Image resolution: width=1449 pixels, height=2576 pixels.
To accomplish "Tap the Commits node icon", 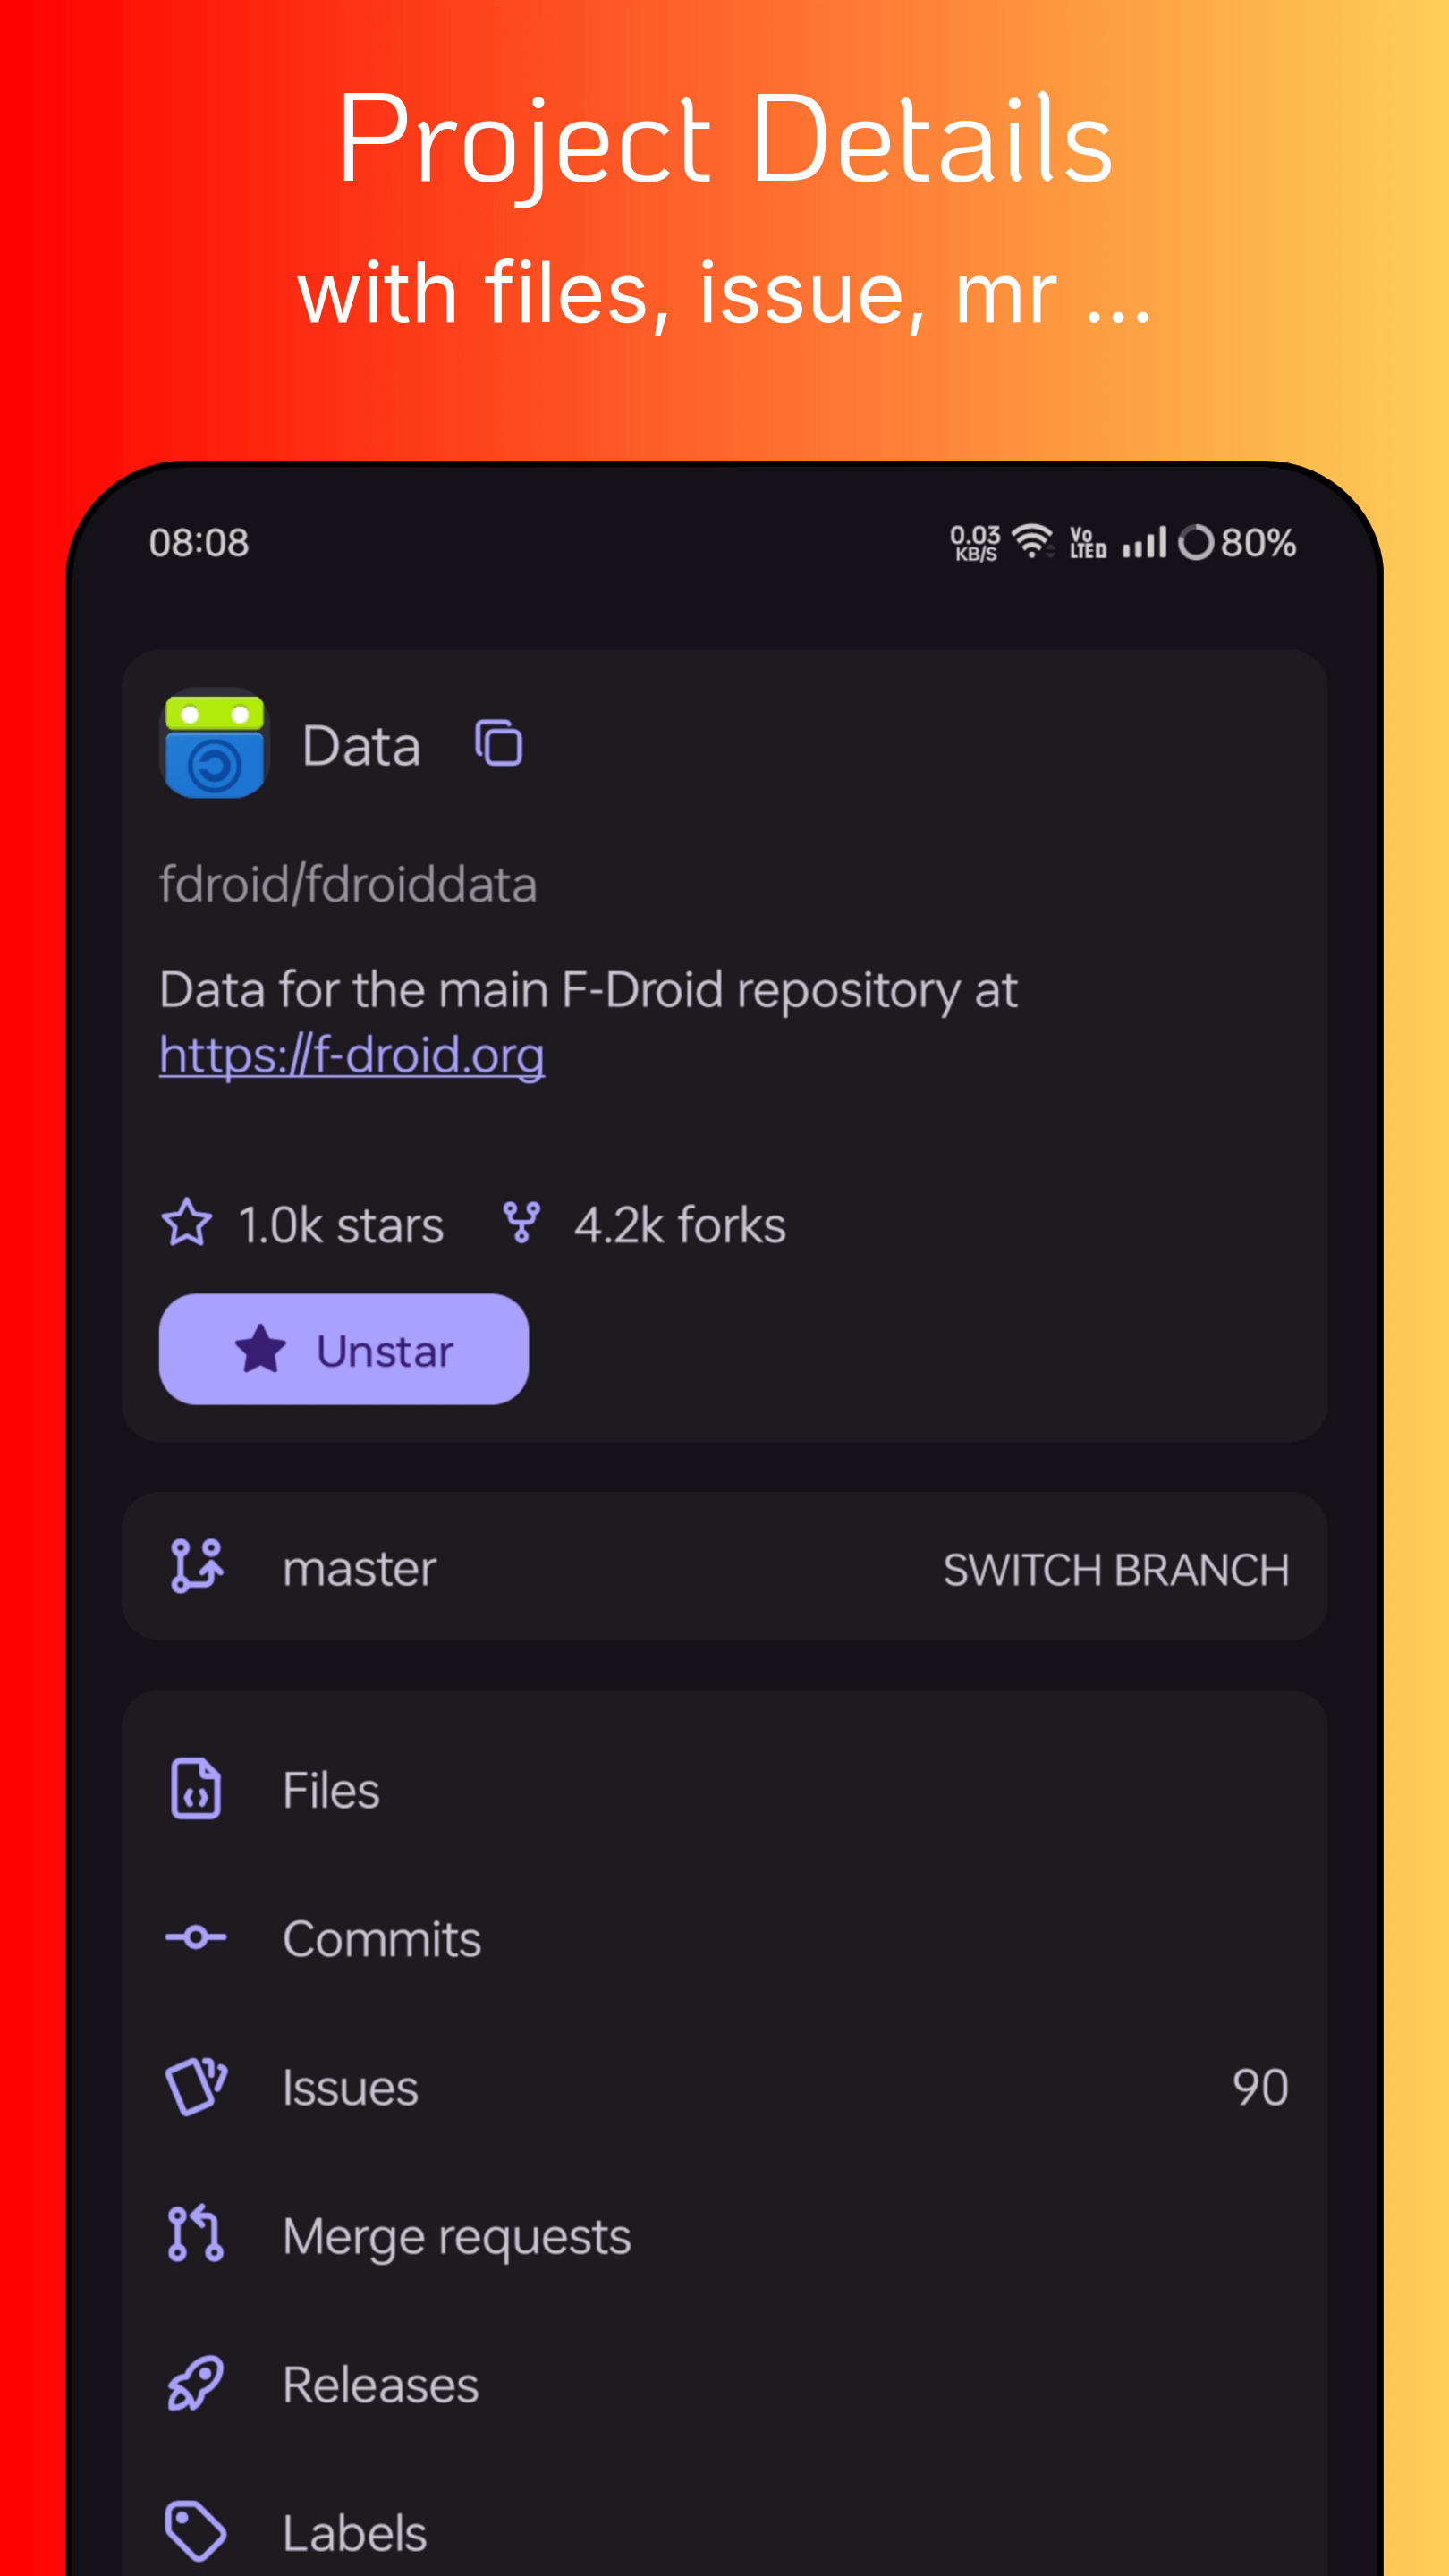I will [196, 1938].
